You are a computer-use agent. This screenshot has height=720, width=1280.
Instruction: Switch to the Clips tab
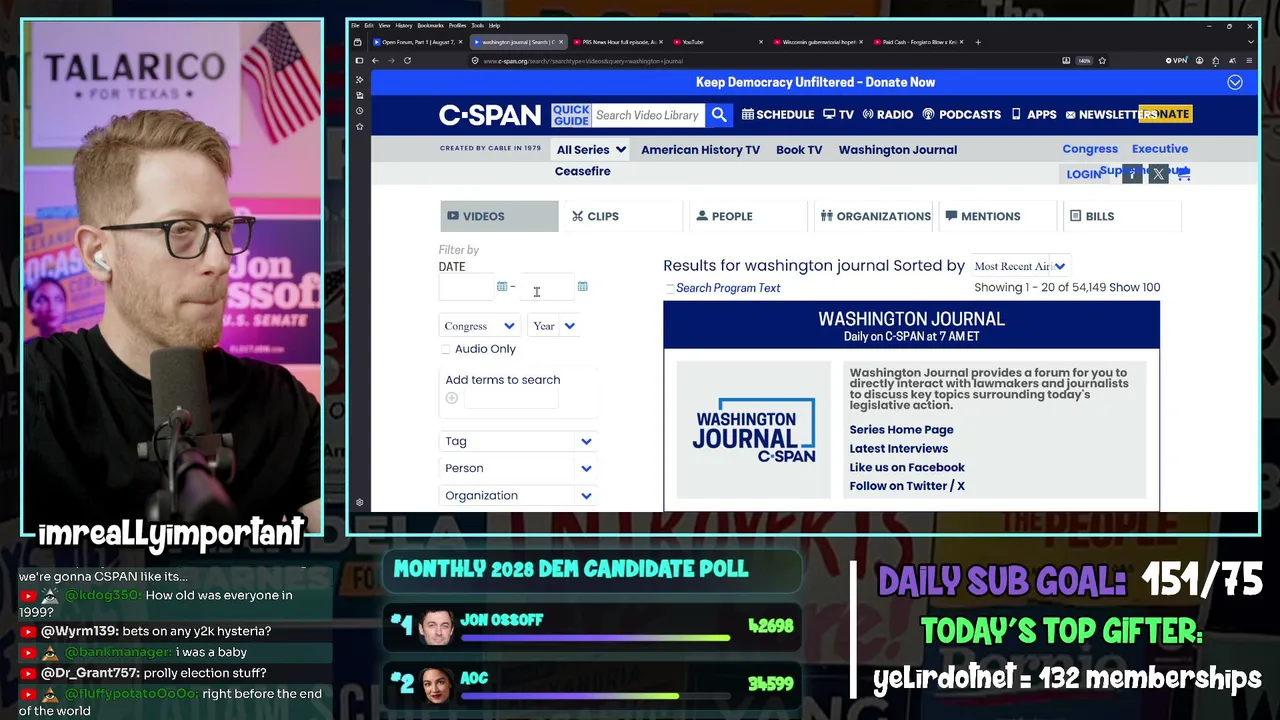tap(623, 216)
